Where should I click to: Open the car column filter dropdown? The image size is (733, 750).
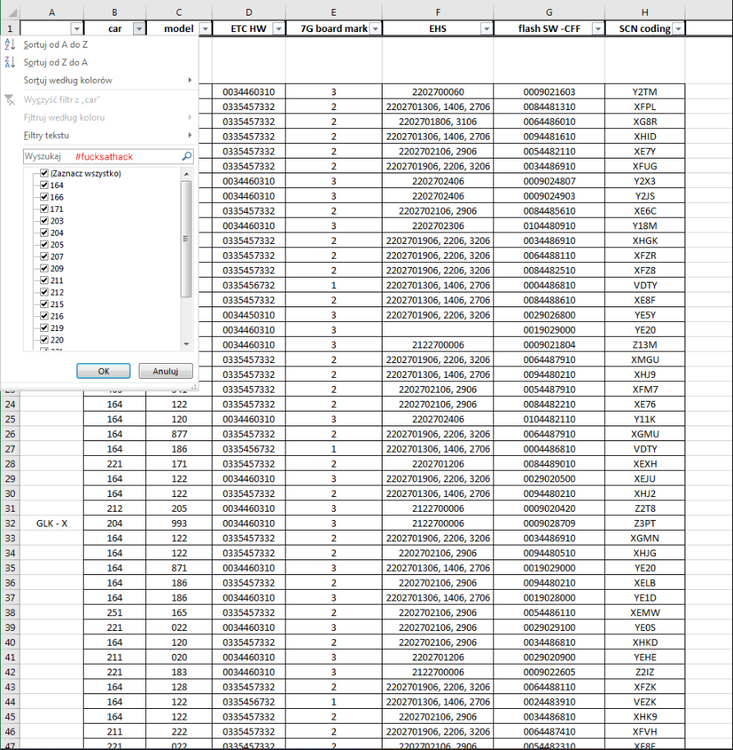click(139, 29)
